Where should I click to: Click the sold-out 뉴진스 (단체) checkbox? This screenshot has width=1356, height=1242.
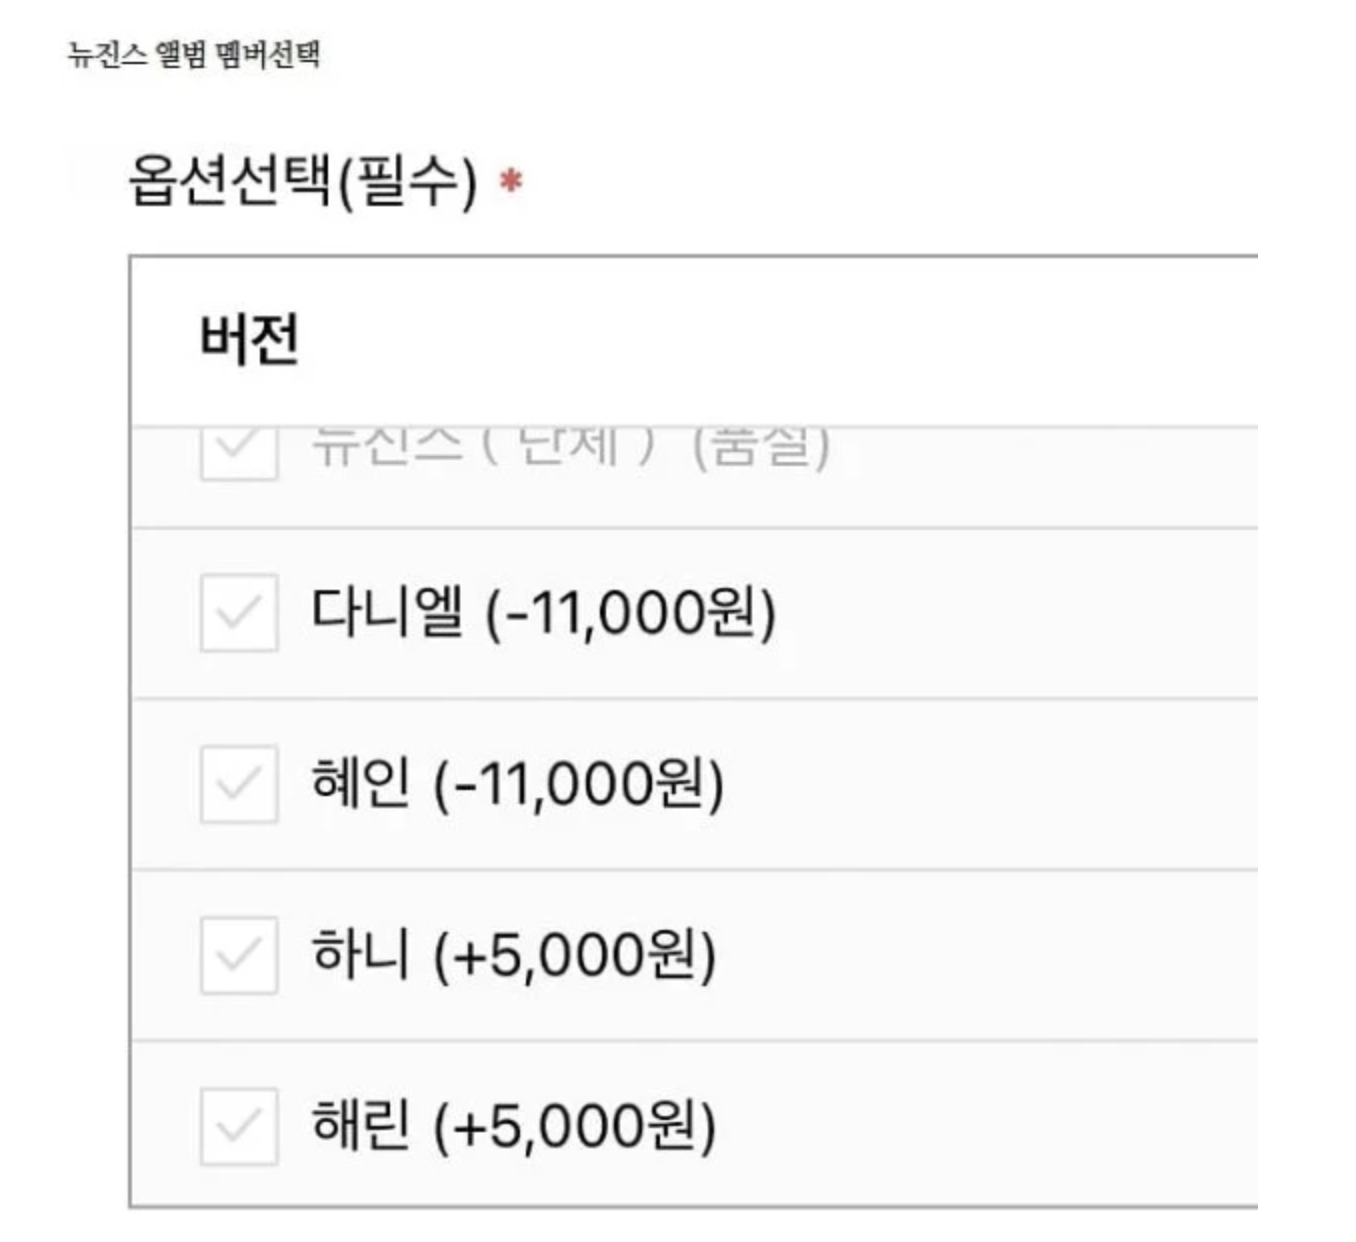pyautogui.click(x=238, y=450)
